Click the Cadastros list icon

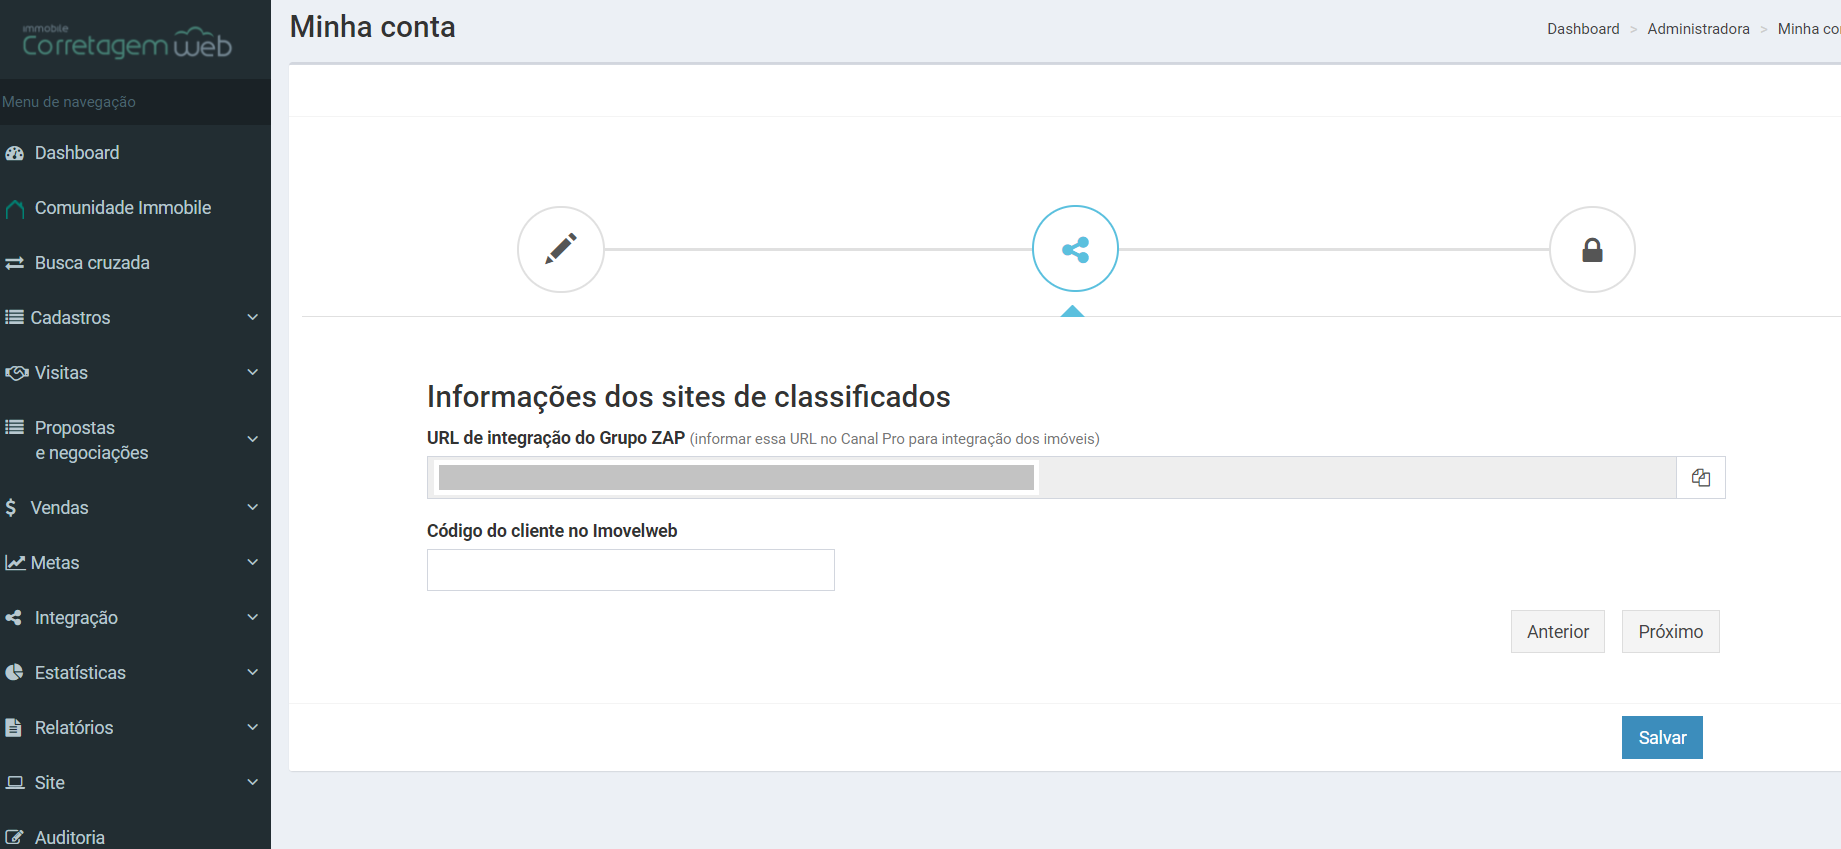(x=14, y=317)
